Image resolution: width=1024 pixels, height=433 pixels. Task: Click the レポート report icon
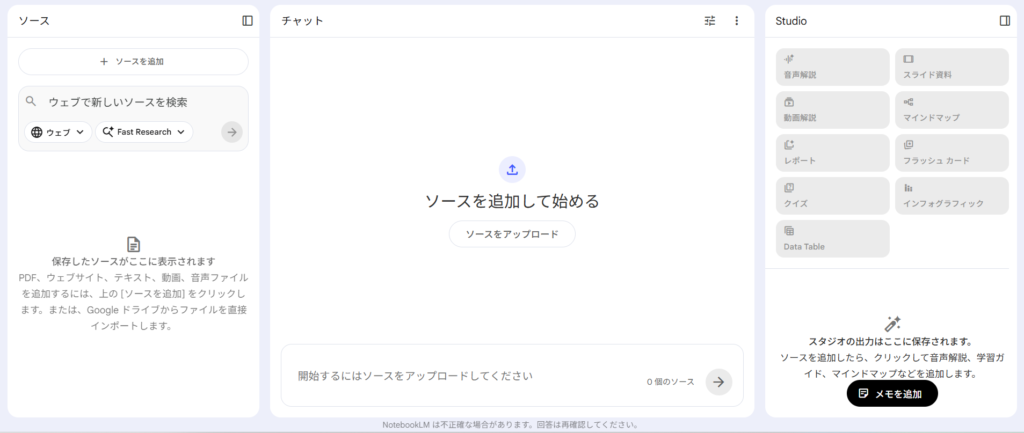tap(789, 144)
